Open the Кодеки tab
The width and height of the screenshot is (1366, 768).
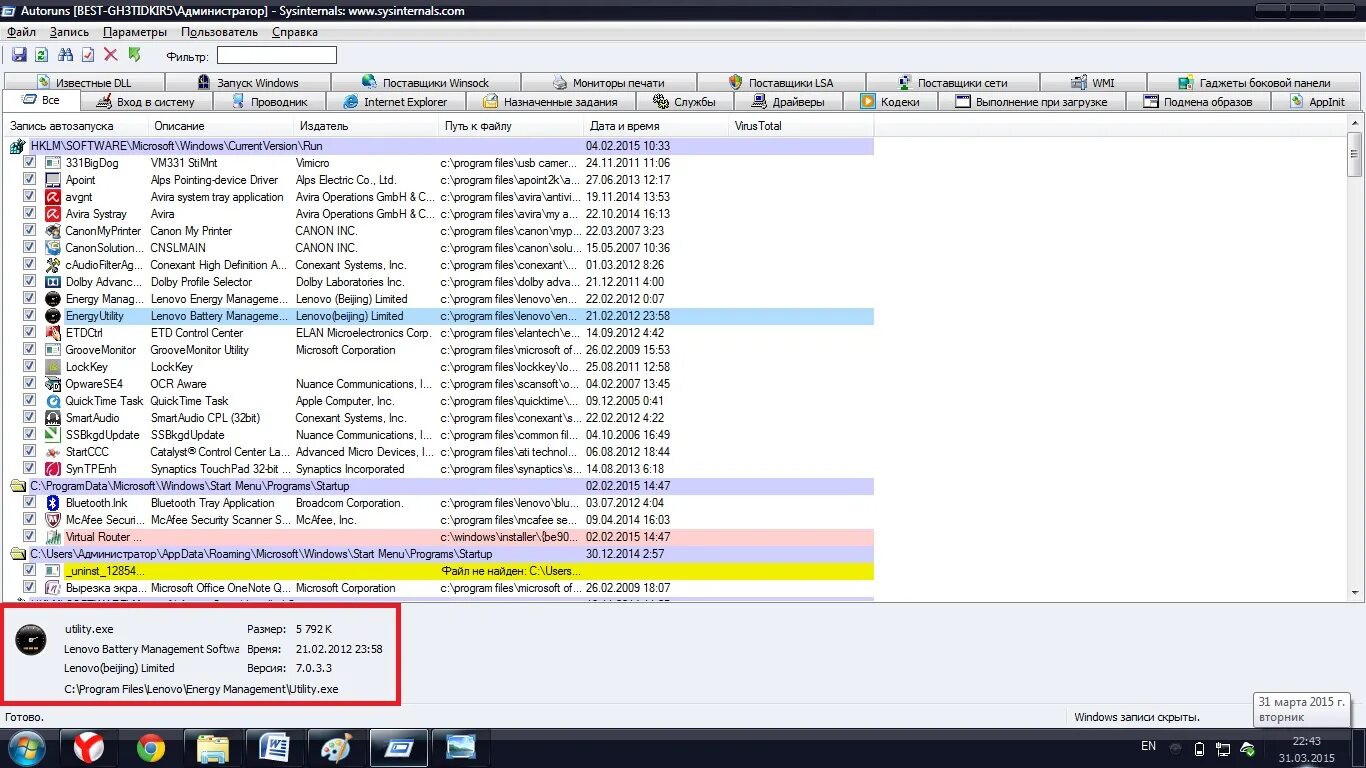890,102
